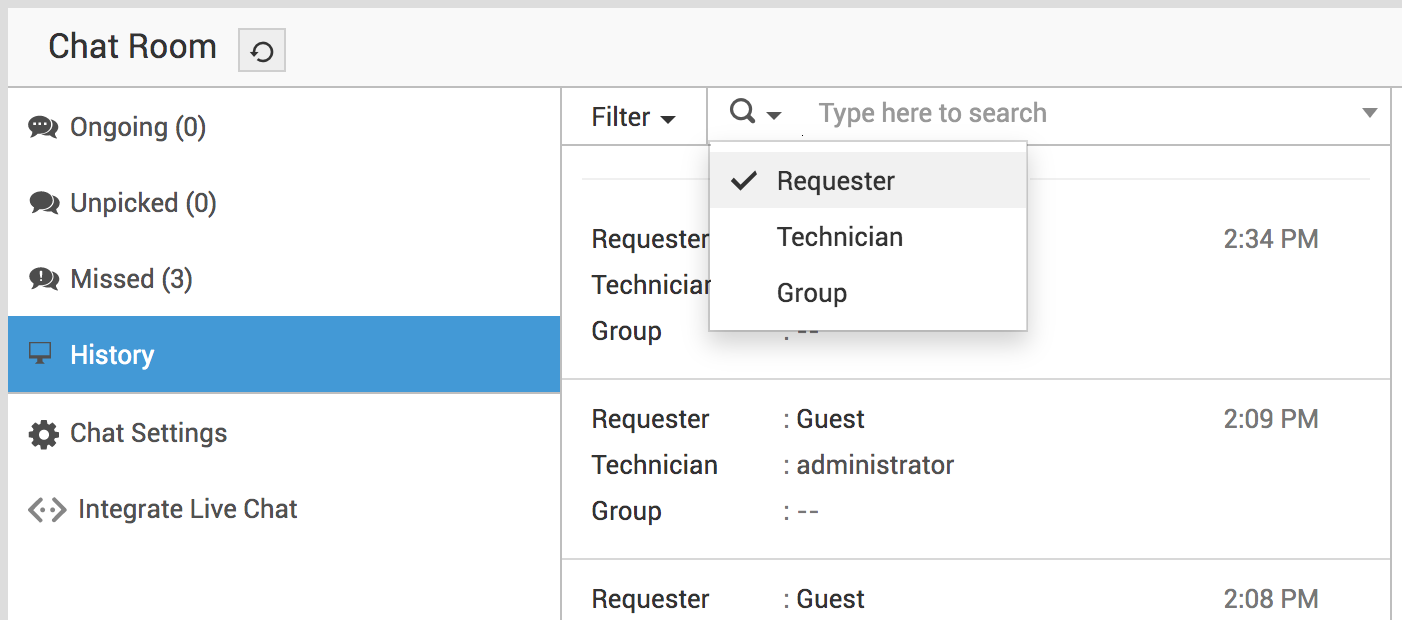Click the Unpicked chats bubble icon
The height and width of the screenshot is (620, 1402).
click(x=44, y=204)
